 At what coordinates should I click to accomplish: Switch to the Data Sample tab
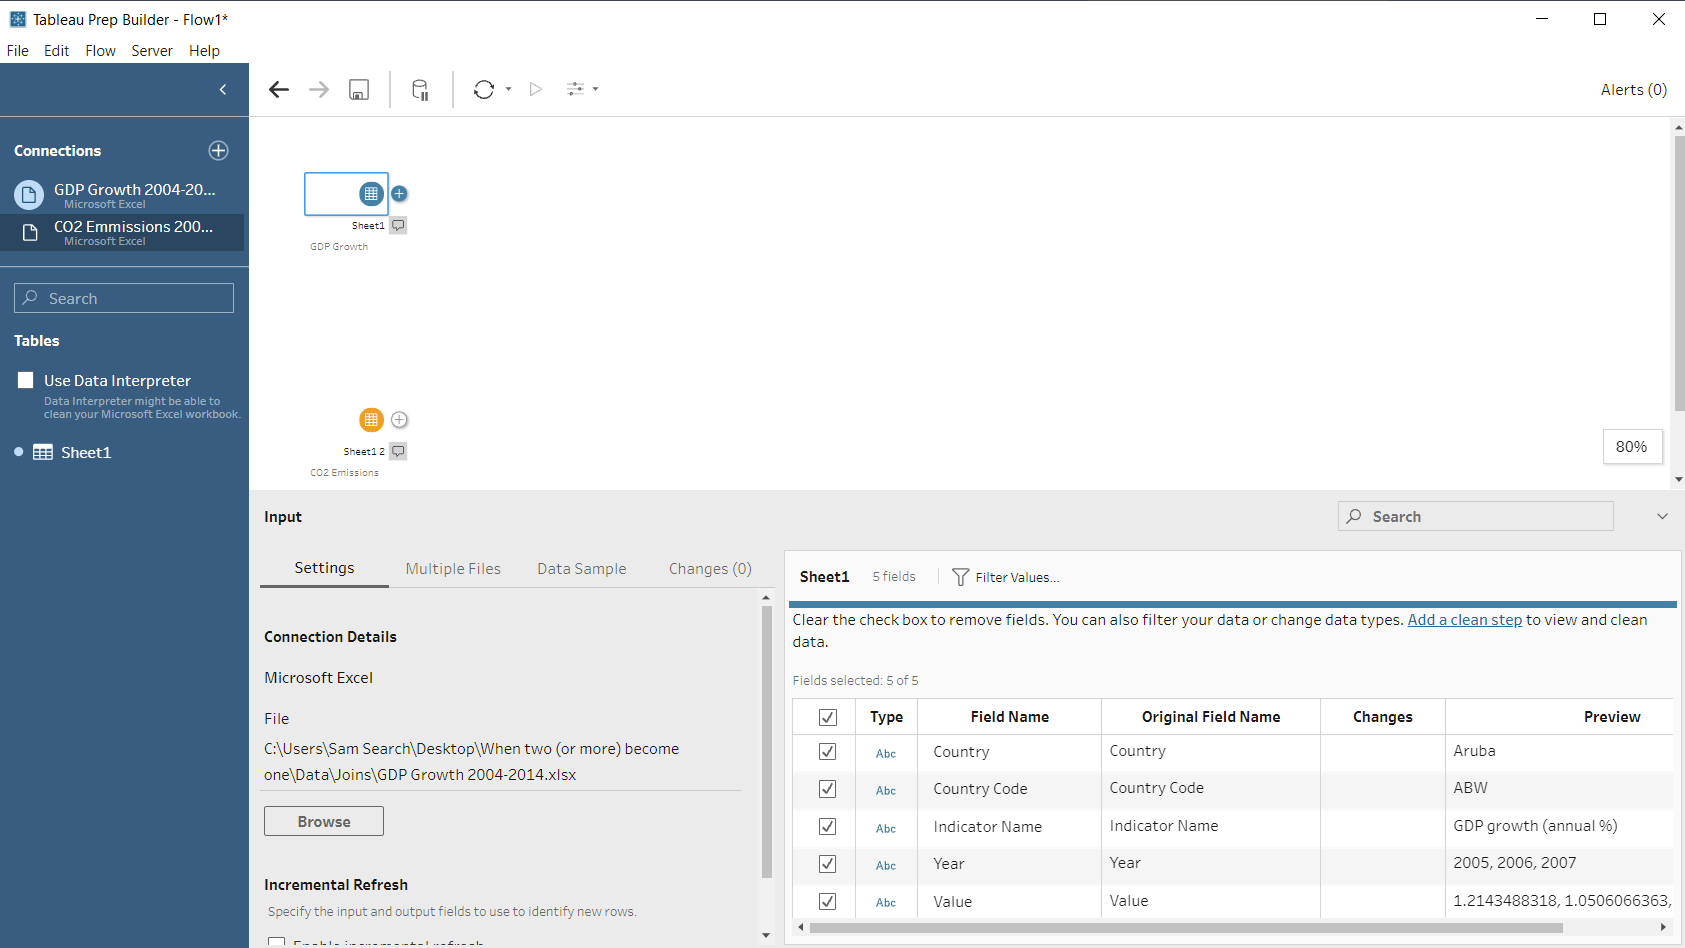coord(581,568)
